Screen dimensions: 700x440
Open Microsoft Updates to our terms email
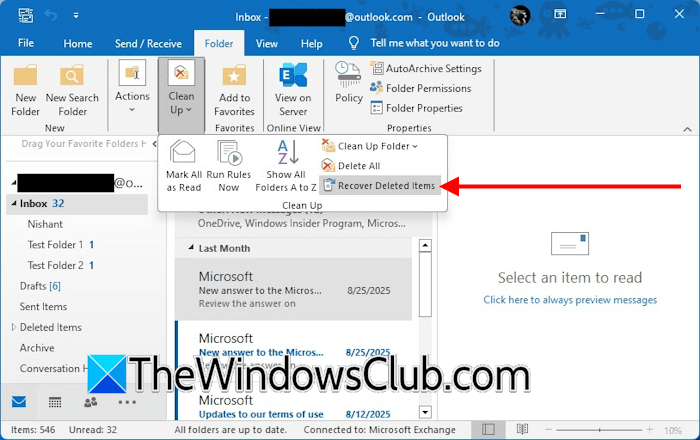(295, 407)
